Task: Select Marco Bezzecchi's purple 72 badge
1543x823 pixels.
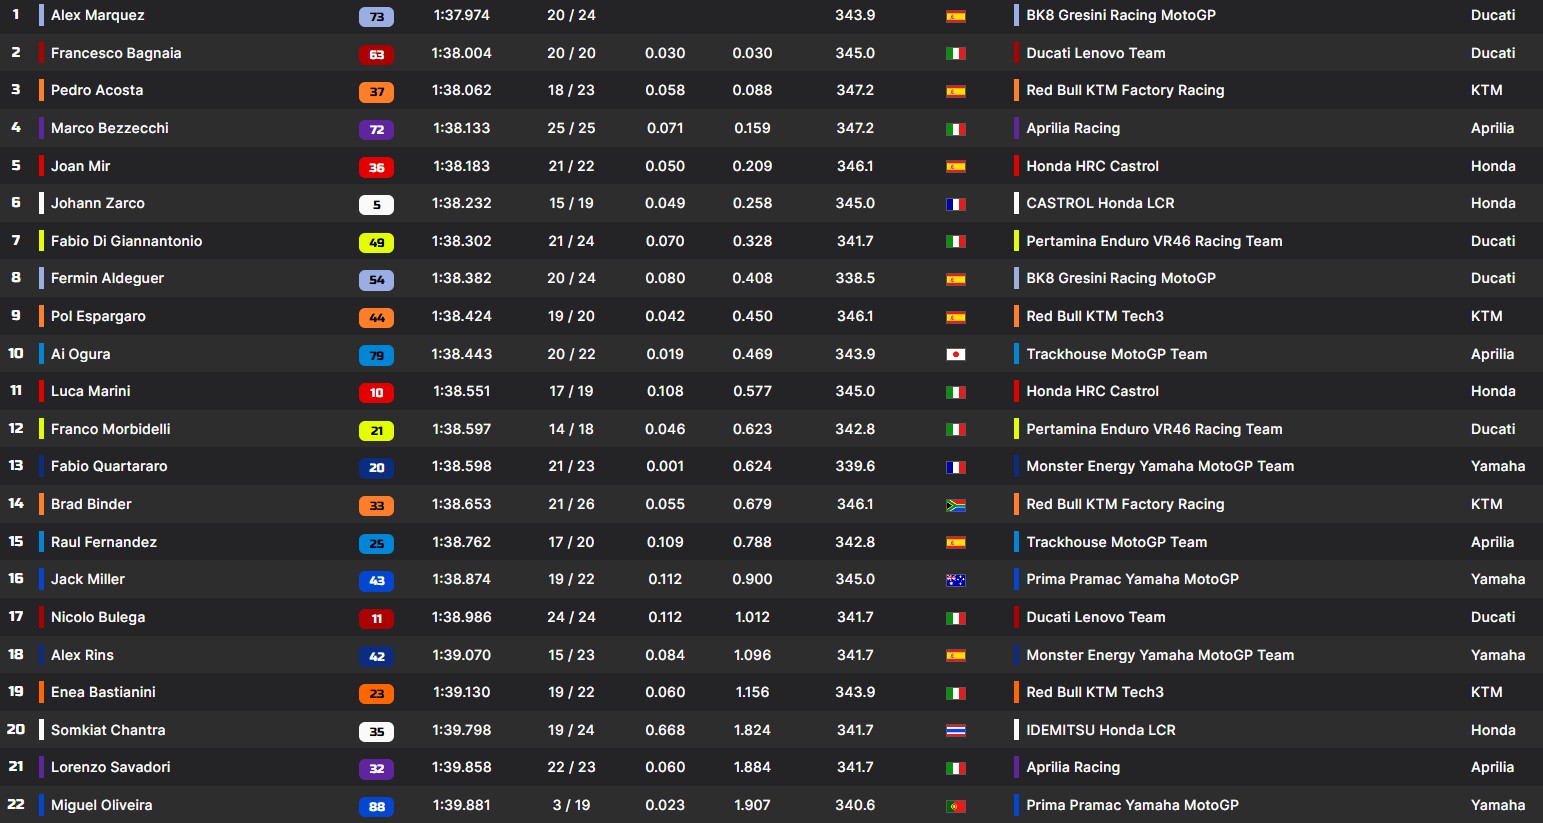Action: point(376,130)
